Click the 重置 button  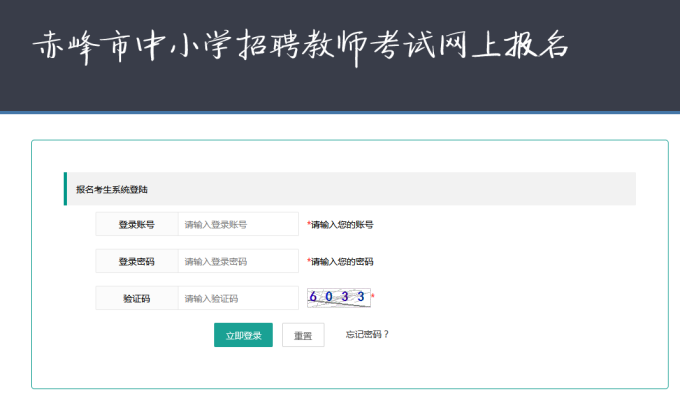click(303, 336)
